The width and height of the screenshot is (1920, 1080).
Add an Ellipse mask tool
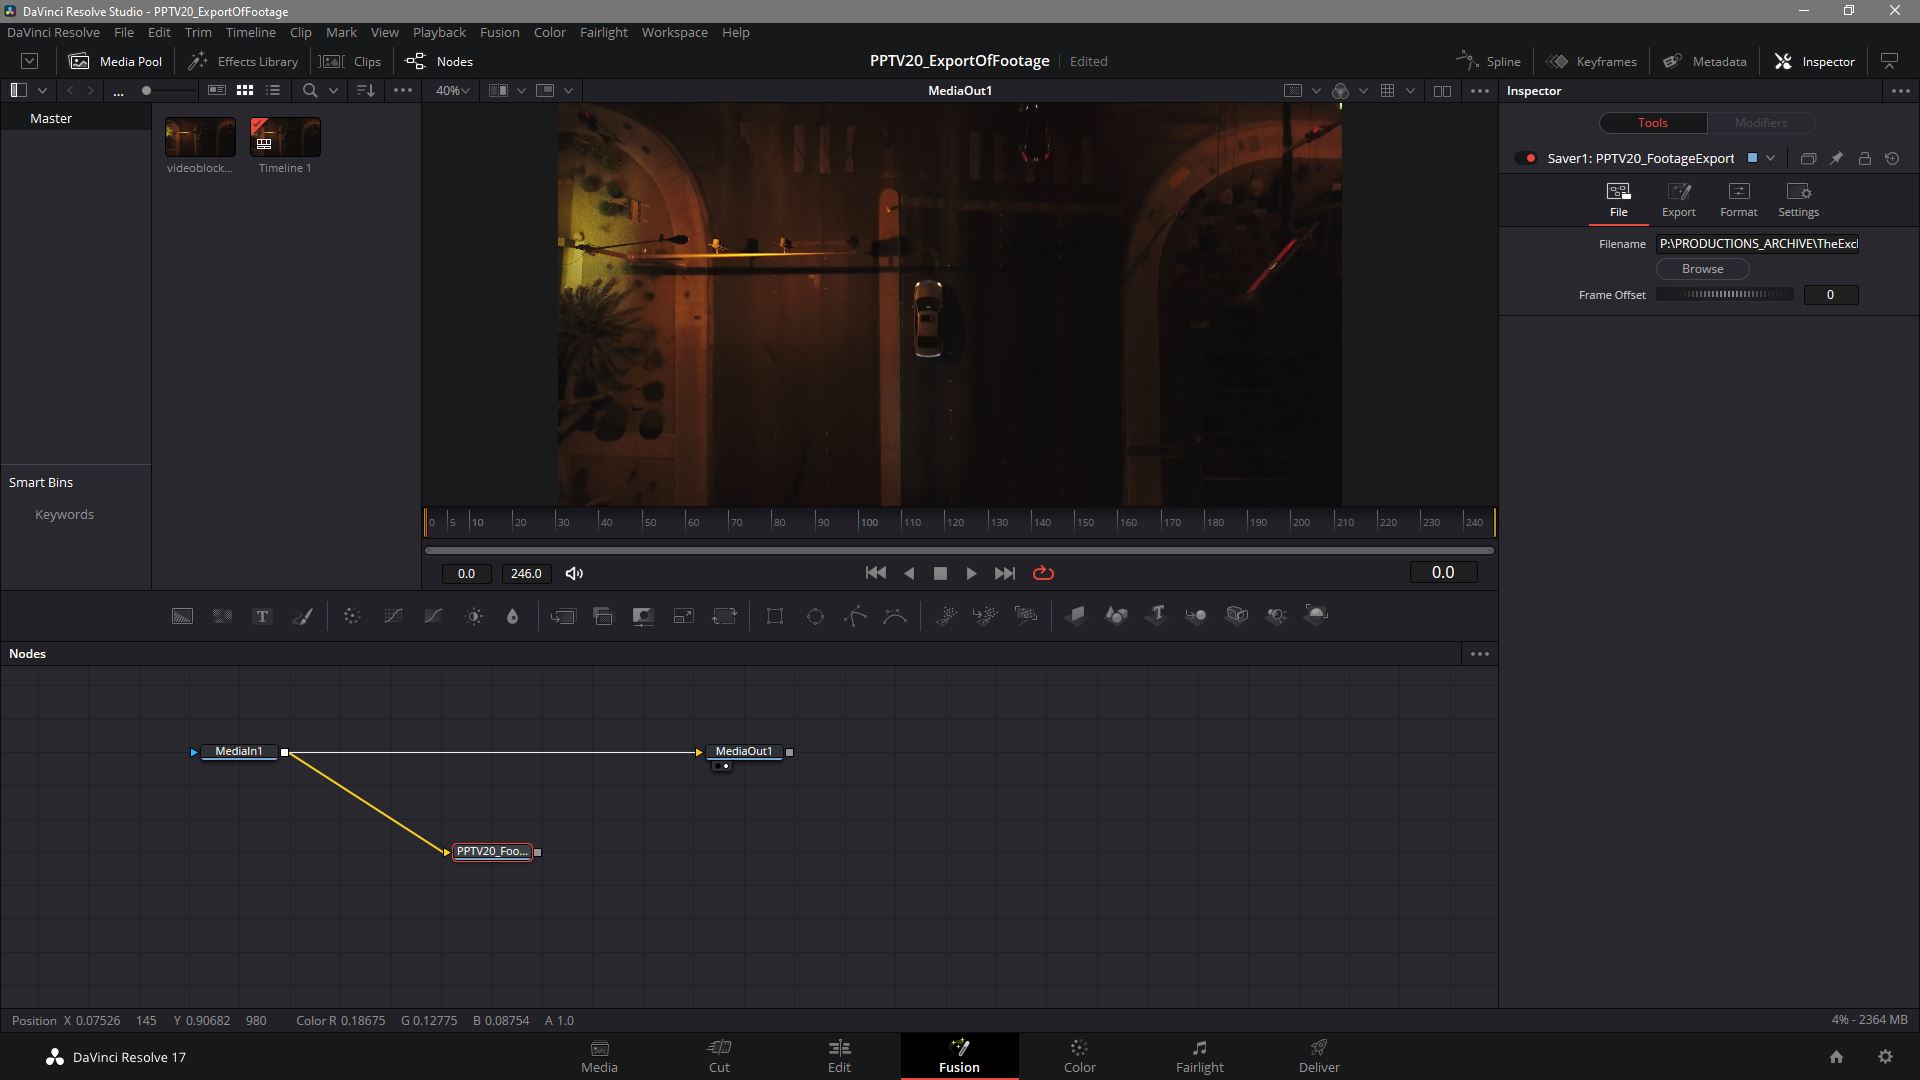[815, 616]
